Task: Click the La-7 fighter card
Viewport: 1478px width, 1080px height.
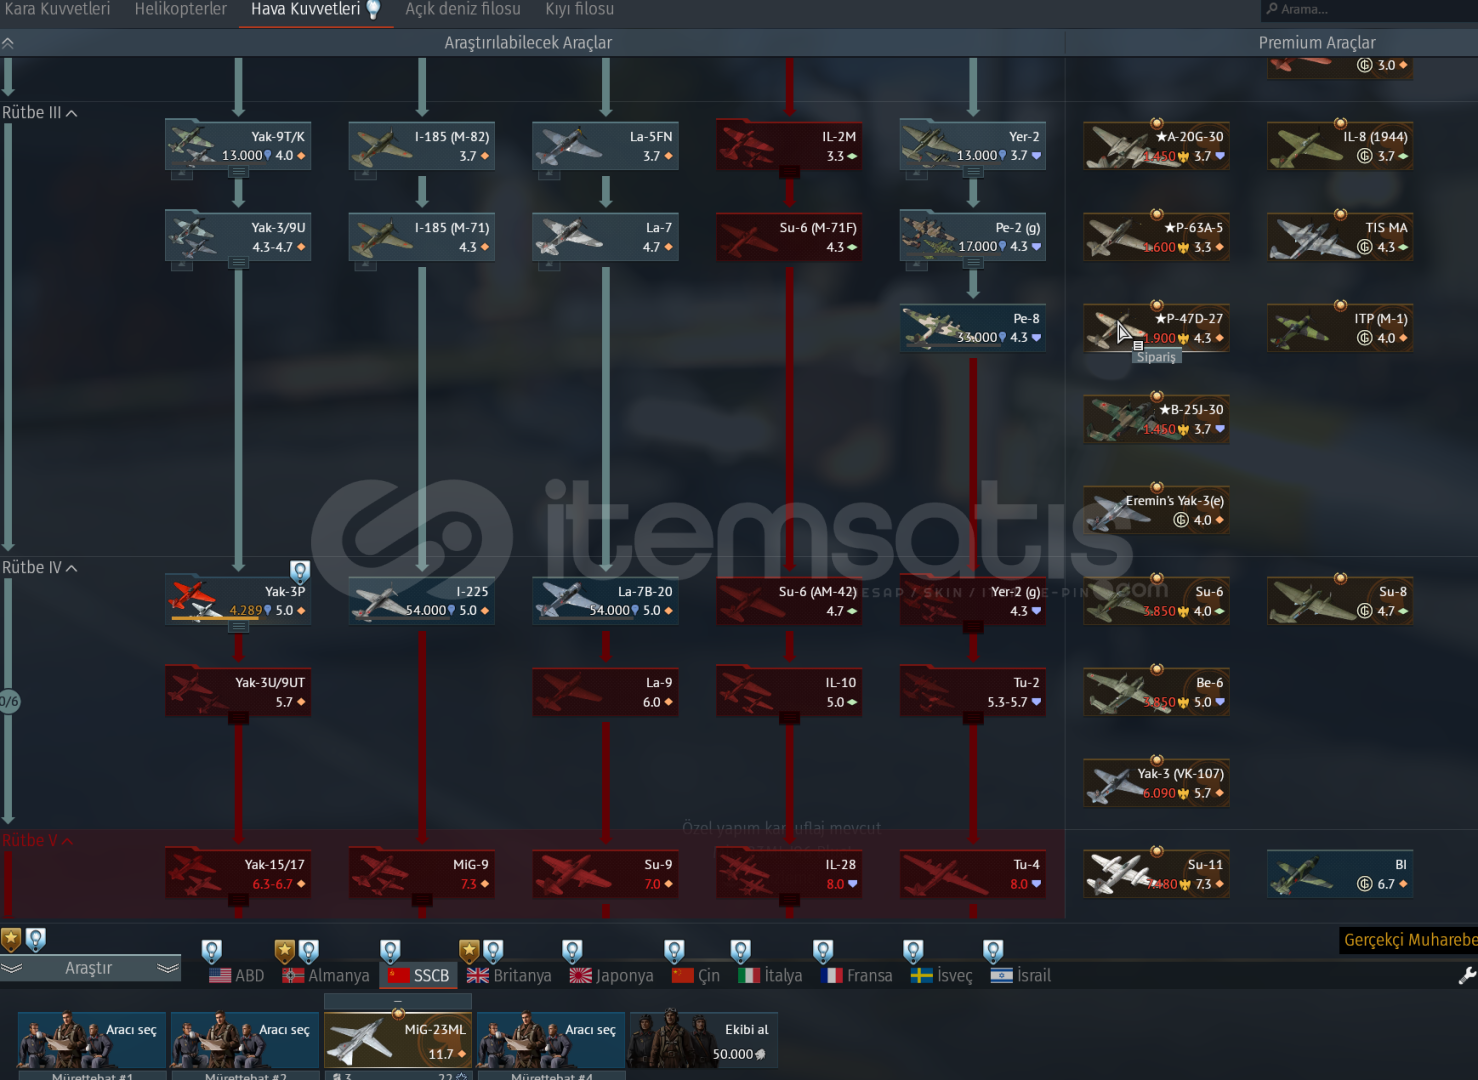Action: 606,236
